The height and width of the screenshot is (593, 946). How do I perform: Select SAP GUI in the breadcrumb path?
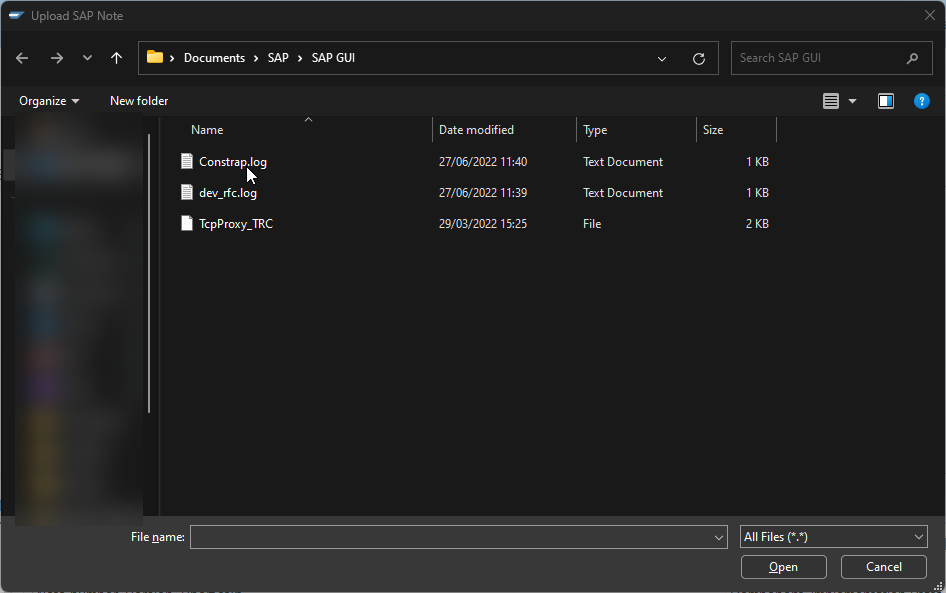tap(333, 58)
